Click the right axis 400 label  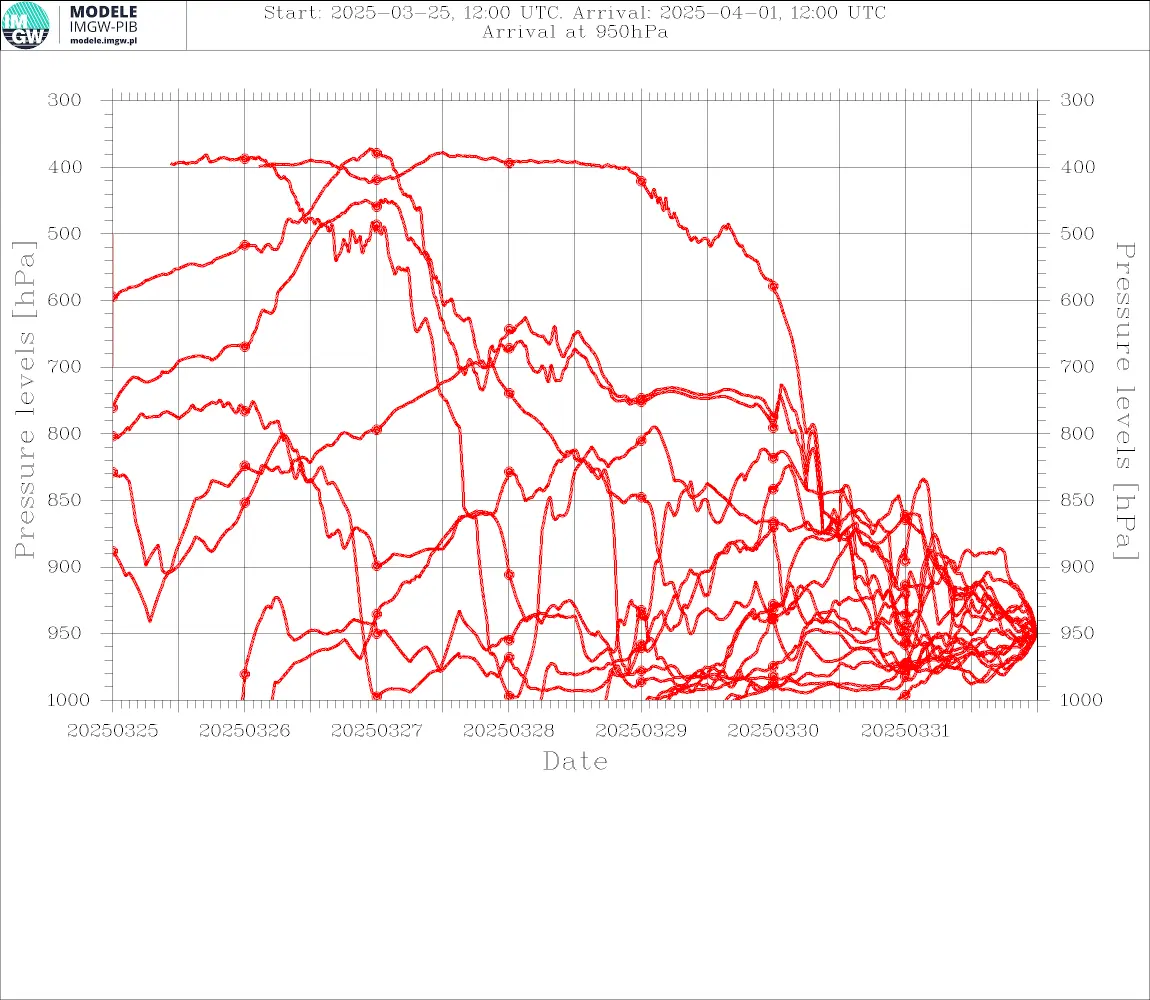(x=1077, y=167)
